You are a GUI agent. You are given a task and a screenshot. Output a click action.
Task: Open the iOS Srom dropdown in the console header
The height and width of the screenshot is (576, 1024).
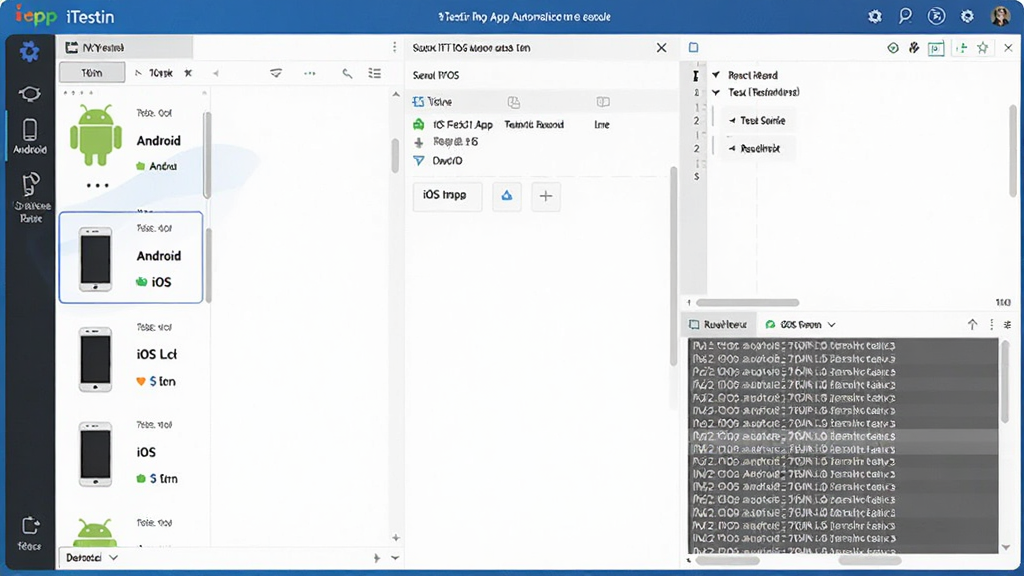800,325
